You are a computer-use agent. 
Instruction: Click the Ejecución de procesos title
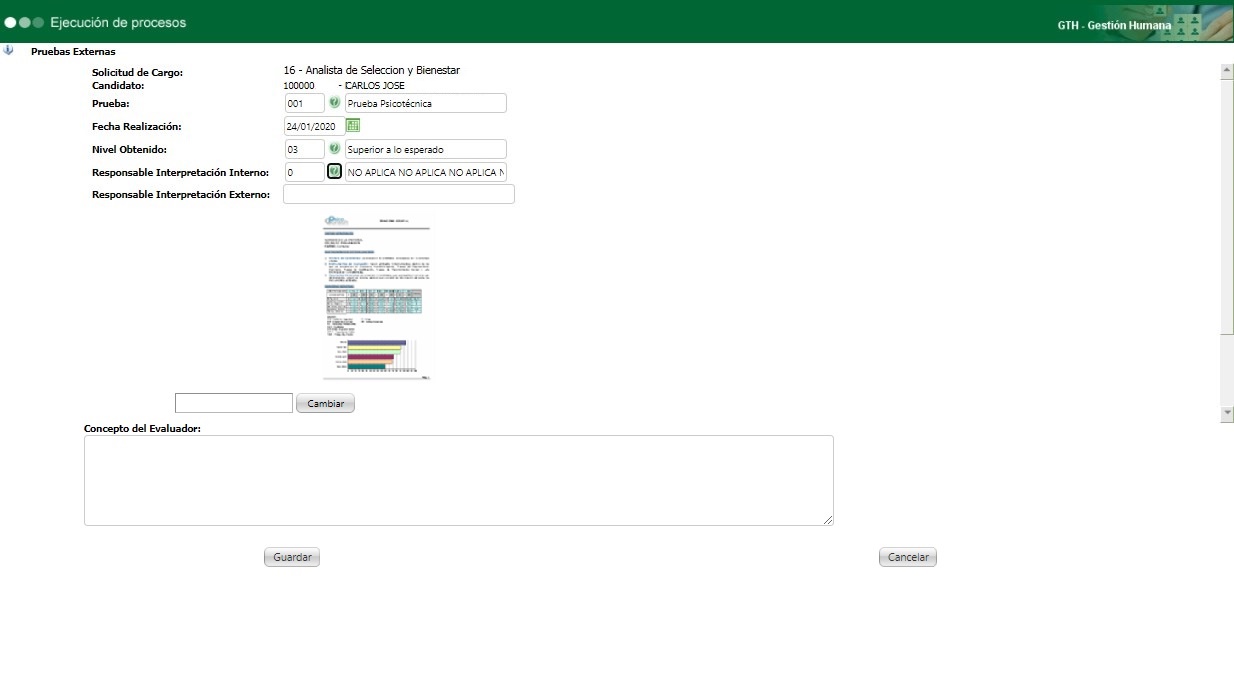pos(118,22)
